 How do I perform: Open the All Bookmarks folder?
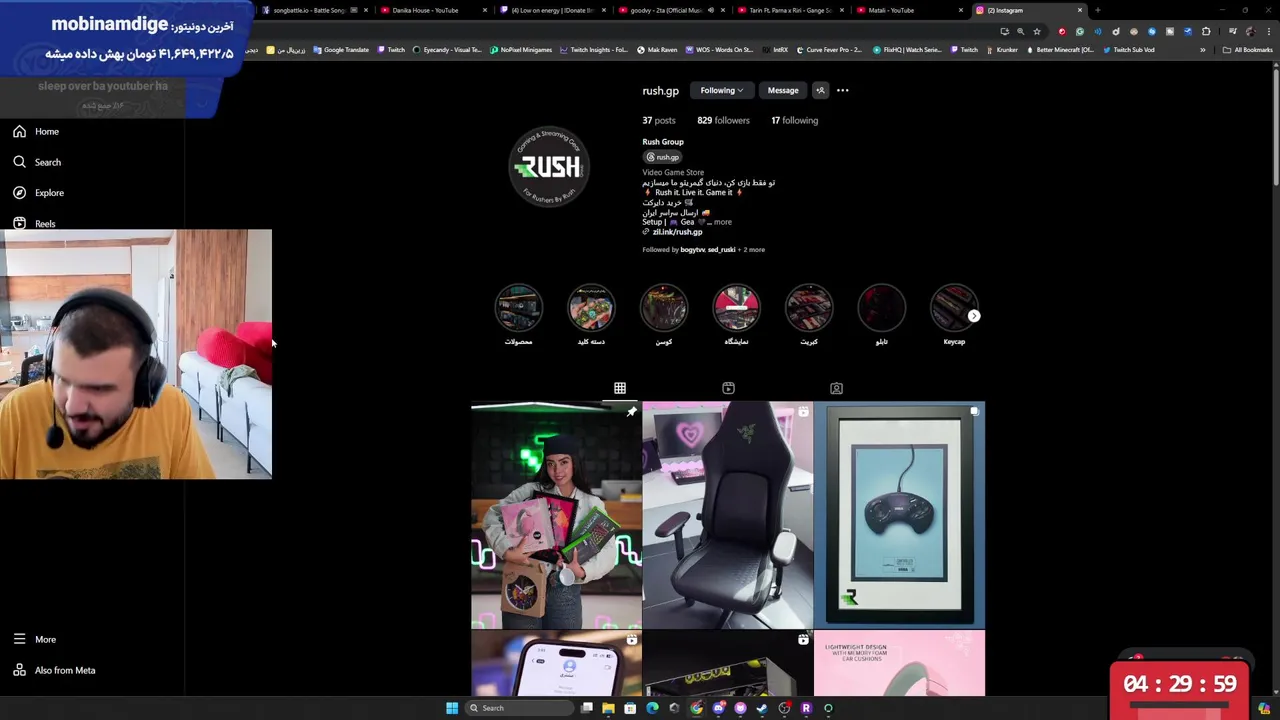pos(1248,50)
